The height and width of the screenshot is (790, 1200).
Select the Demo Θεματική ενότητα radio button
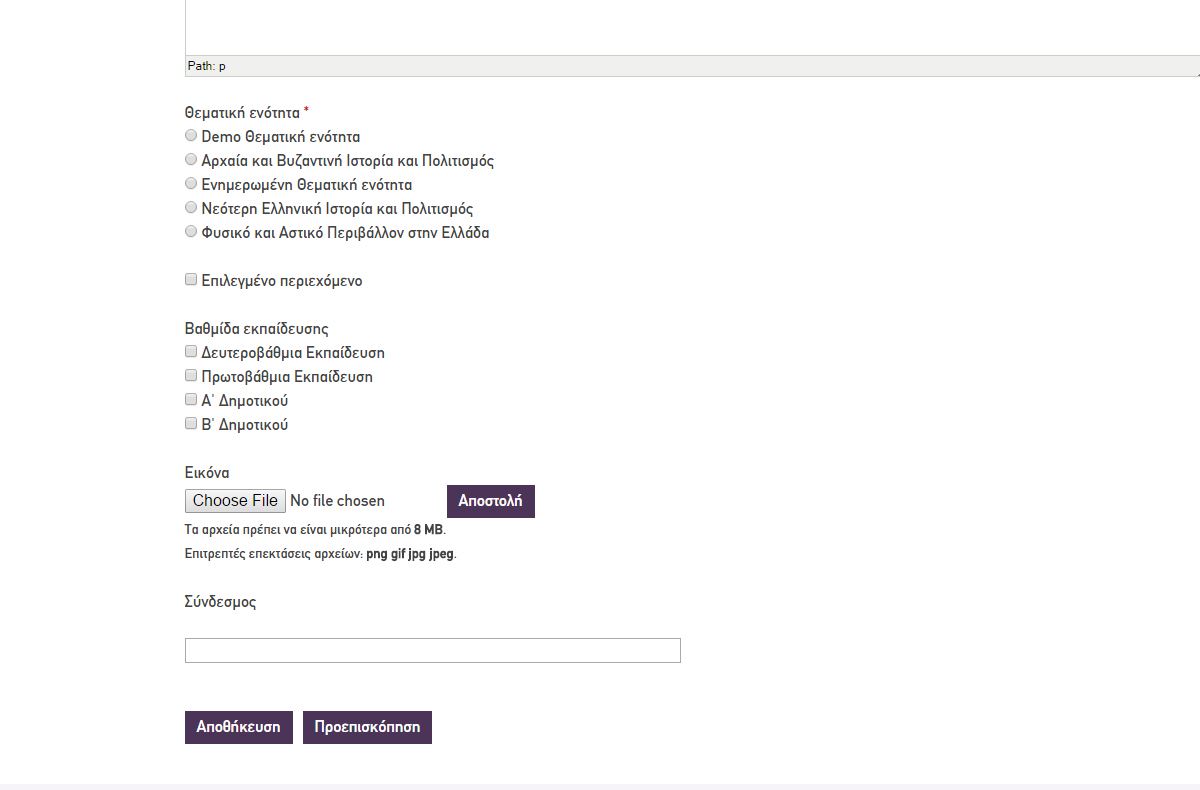(191, 136)
